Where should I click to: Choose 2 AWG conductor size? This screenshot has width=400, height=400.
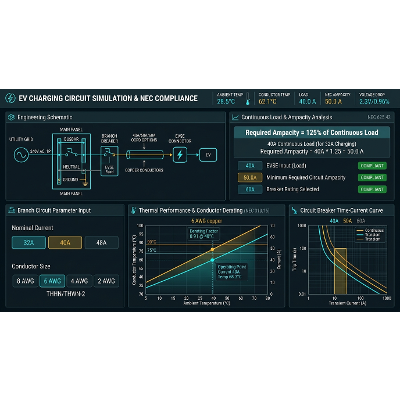coord(106,281)
